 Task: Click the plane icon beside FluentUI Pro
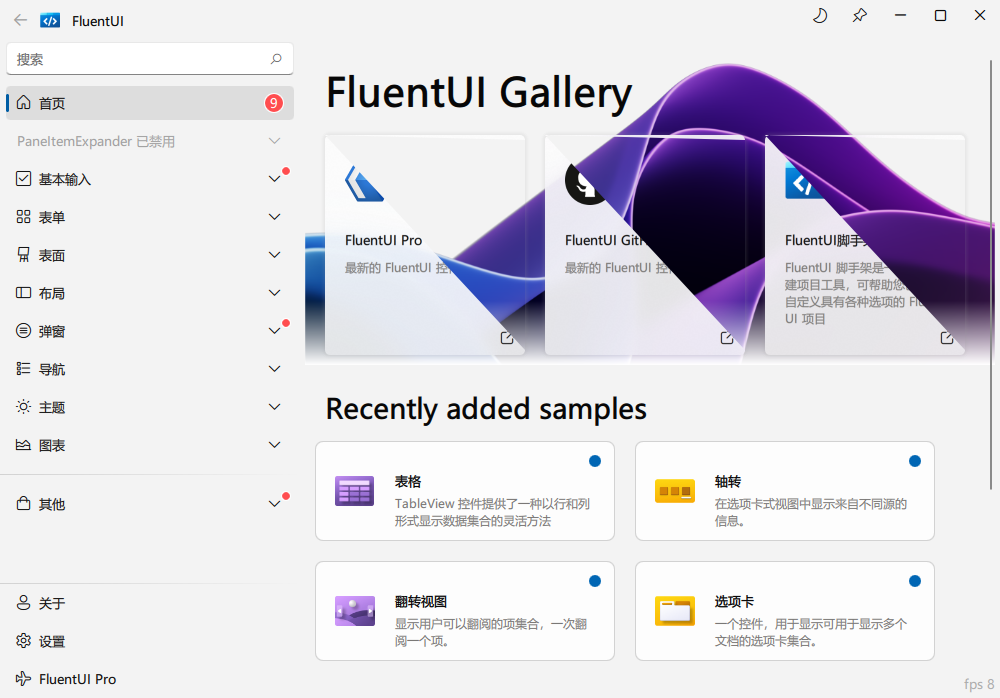click(24, 679)
